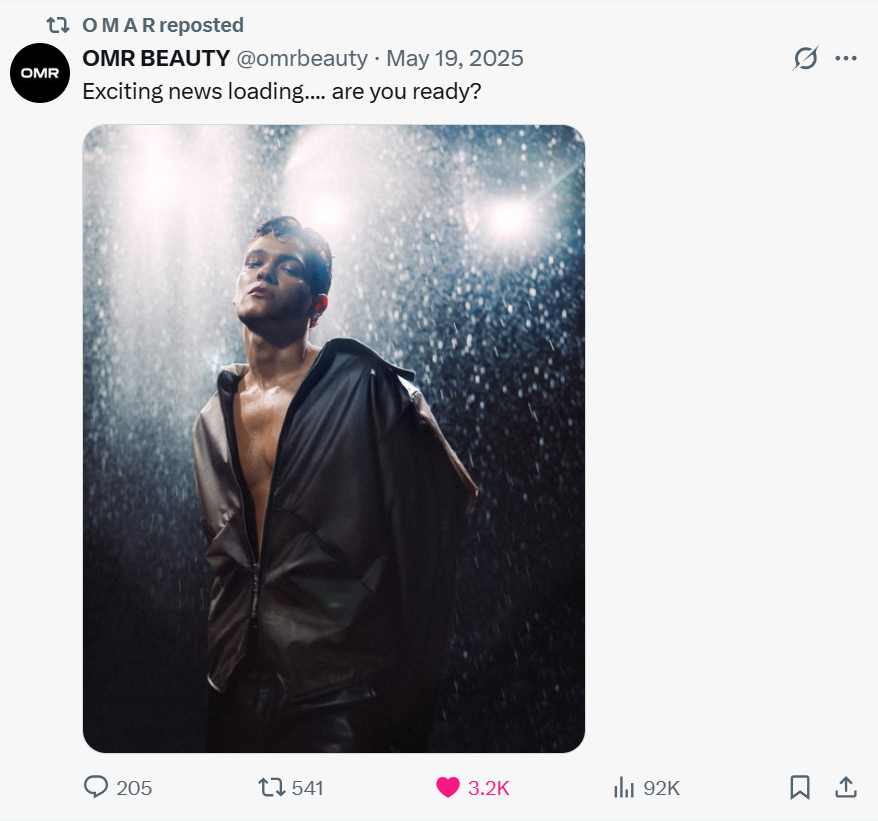Click the share post upload icon
Image resolution: width=878 pixels, height=821 pixels.
[846, 788]
